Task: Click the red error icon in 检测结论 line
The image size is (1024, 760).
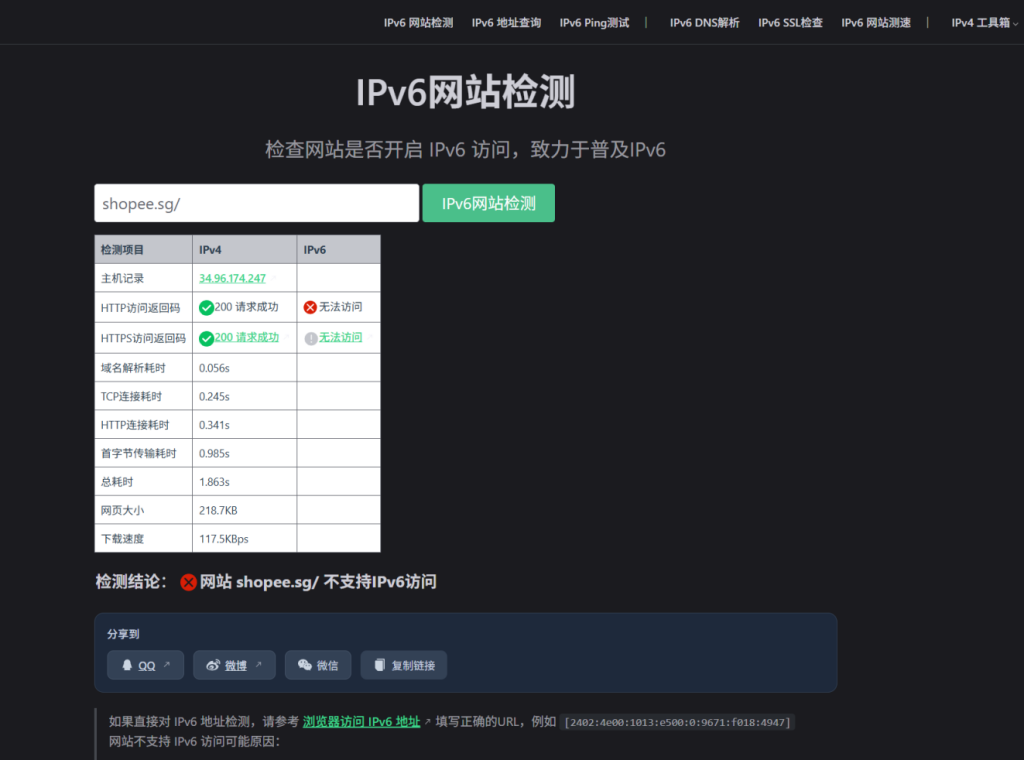Action: pyautogui.click(x=187, y=582)
